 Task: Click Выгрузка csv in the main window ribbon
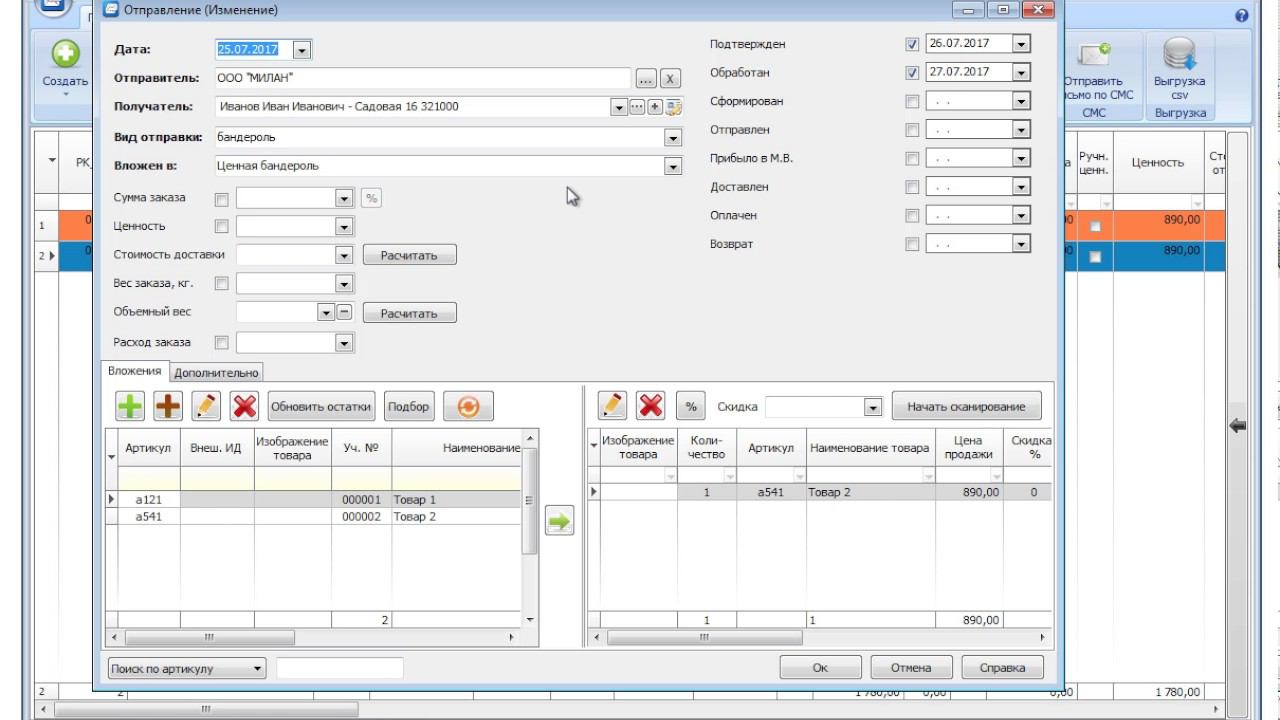1180,66
